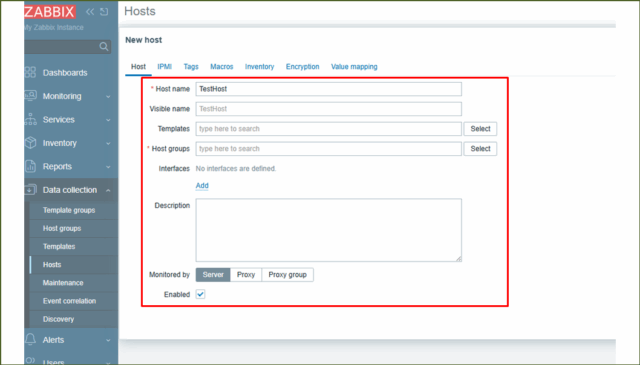The height and width of the screenshot is (365, 640).
Task: Switch to the Encryption tab
Action: pos(302,67)
